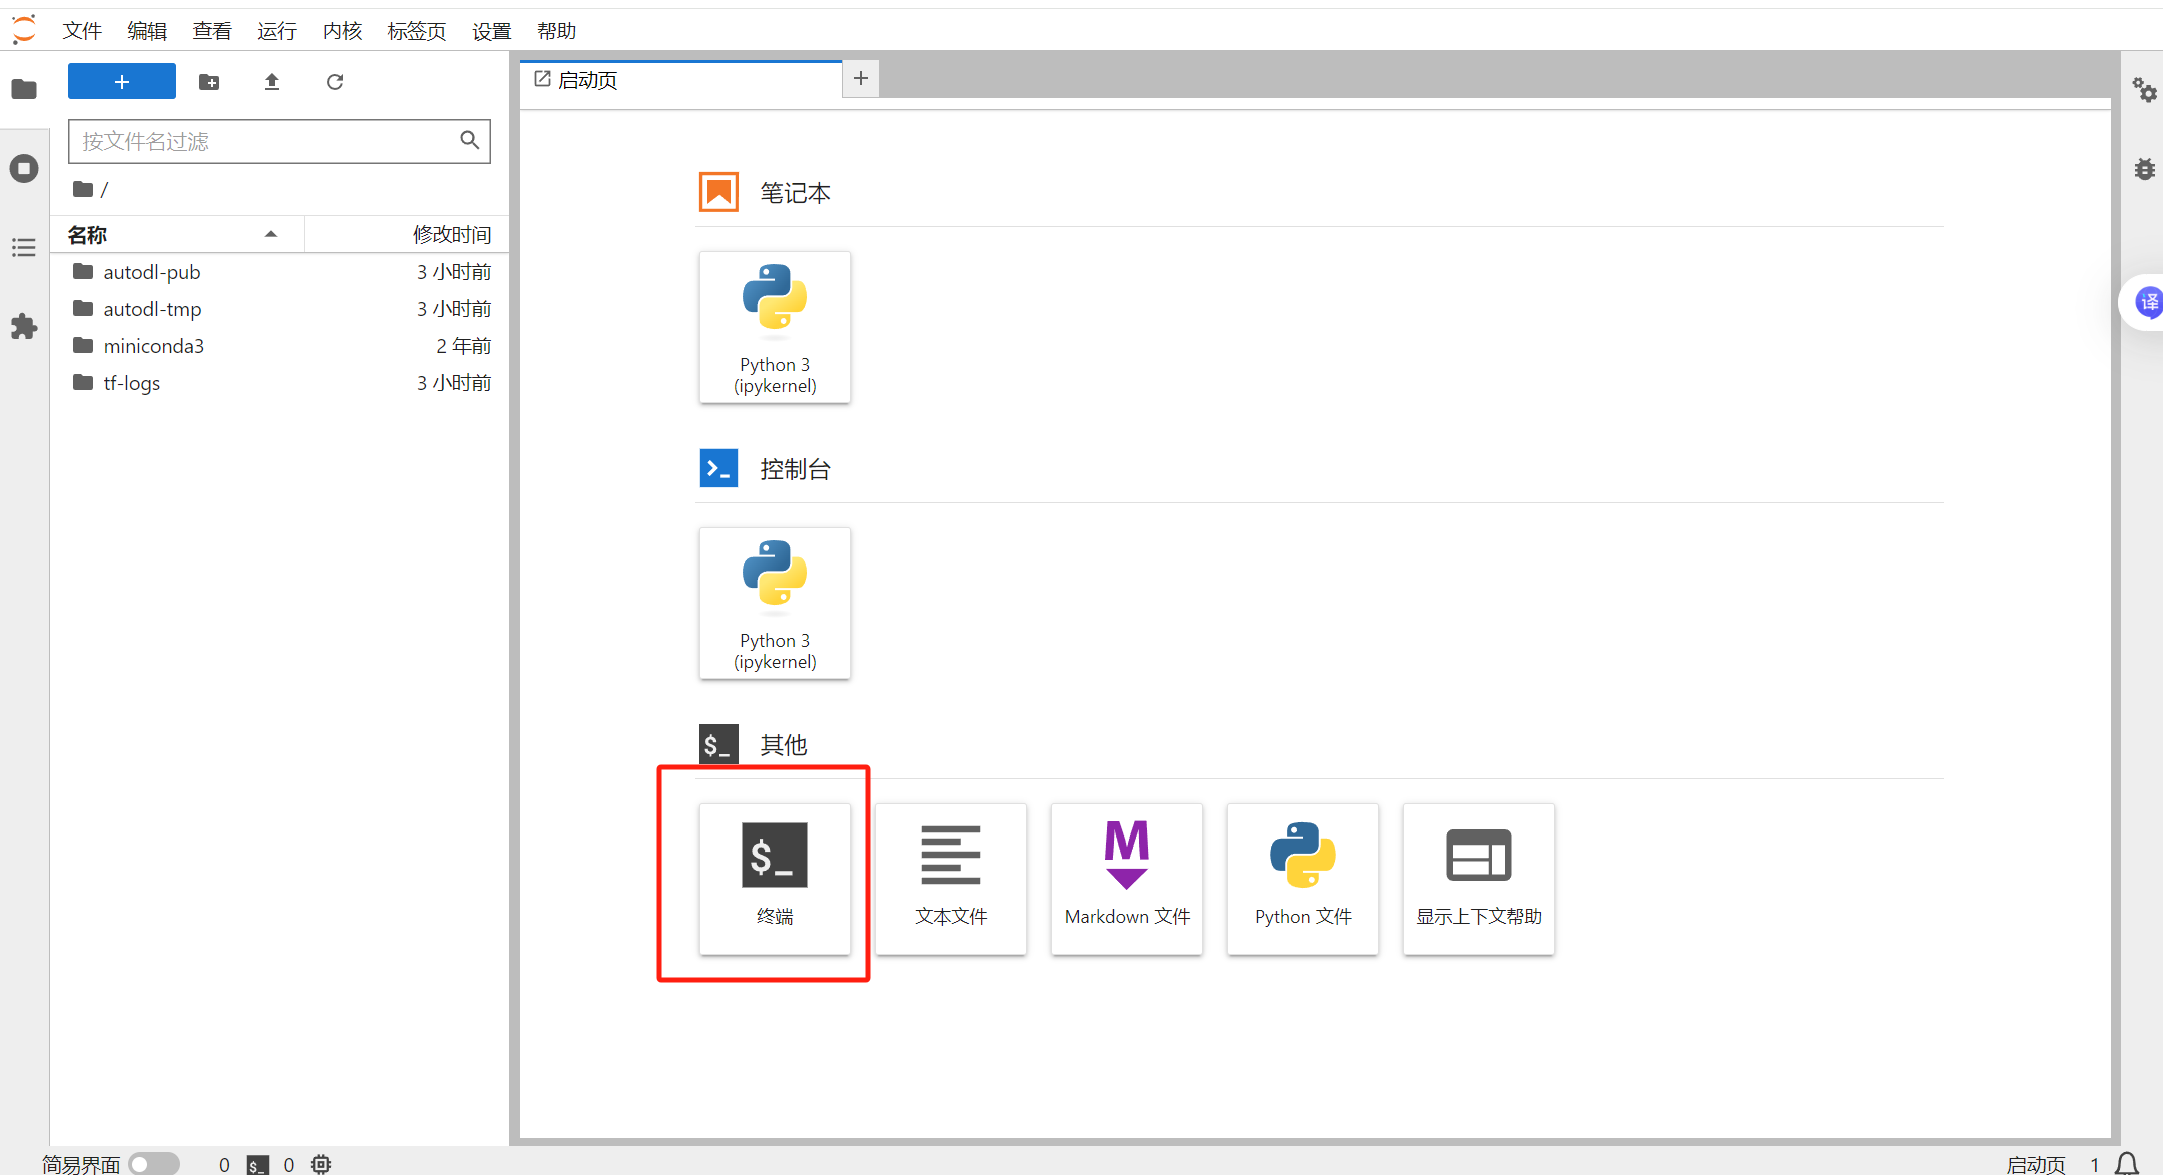The width and height of the screenshot is (2163, 1175).
Task: Open table of contents sidebar
Action: pos(24,247)
